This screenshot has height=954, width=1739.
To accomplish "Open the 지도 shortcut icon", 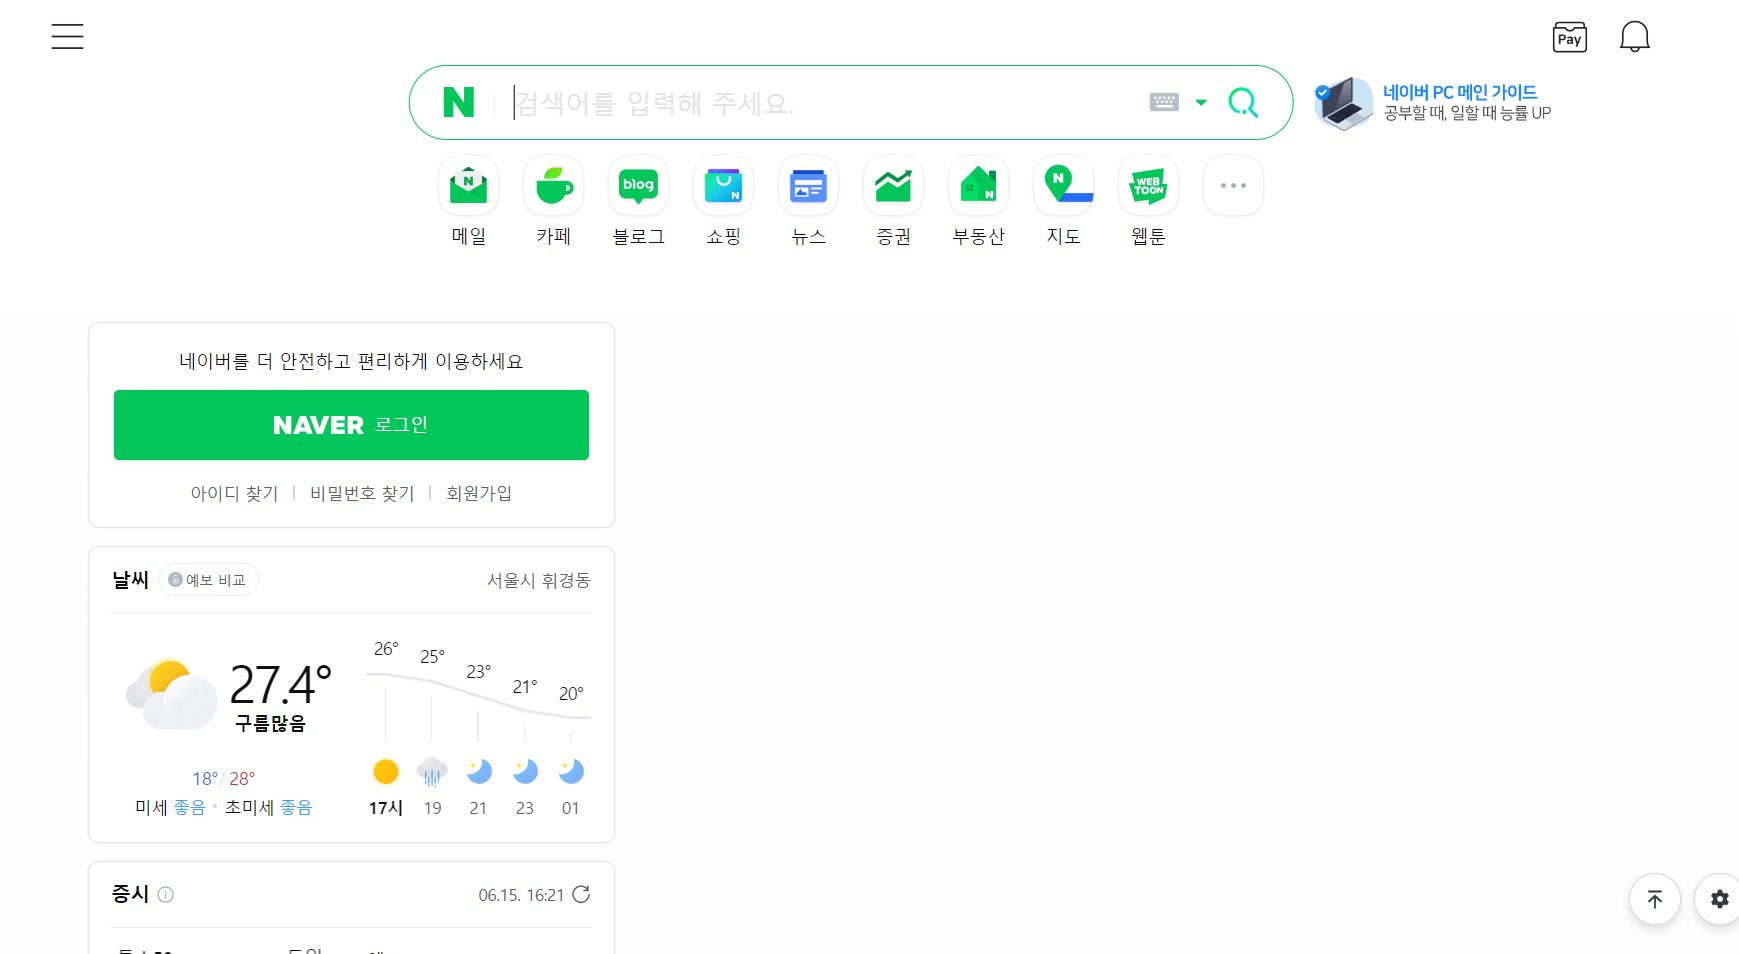I will click(x=1063, y=185).
